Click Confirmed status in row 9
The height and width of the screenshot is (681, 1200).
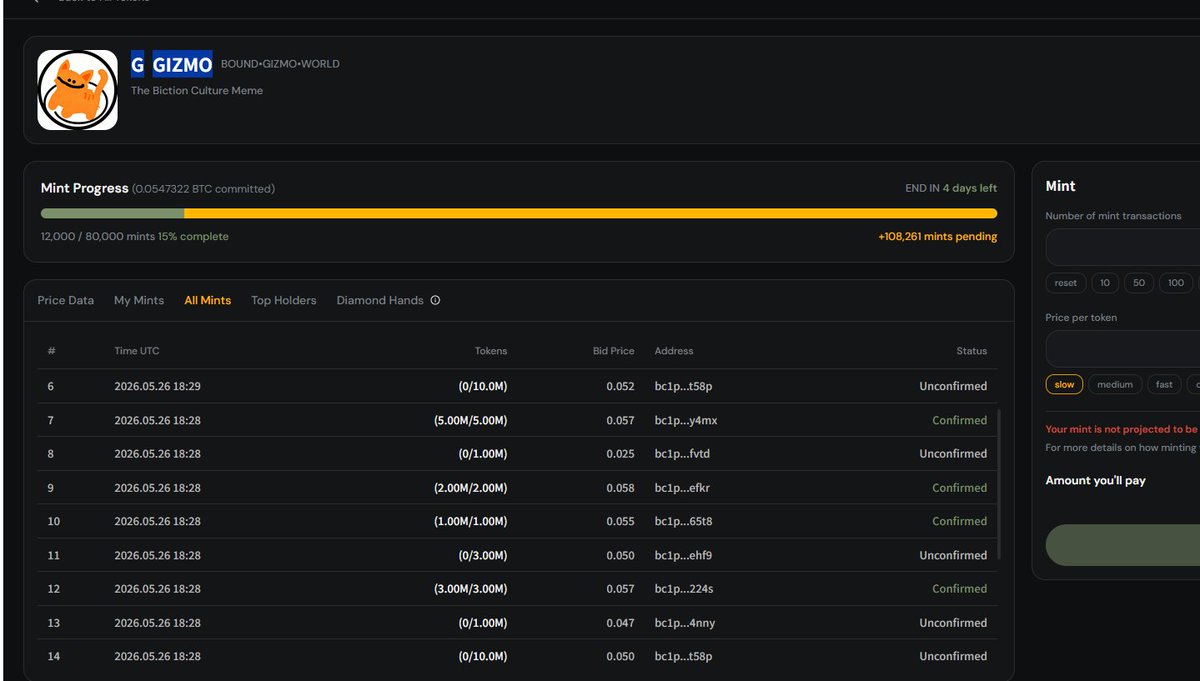pyautogui.click(x=959, y=488)
